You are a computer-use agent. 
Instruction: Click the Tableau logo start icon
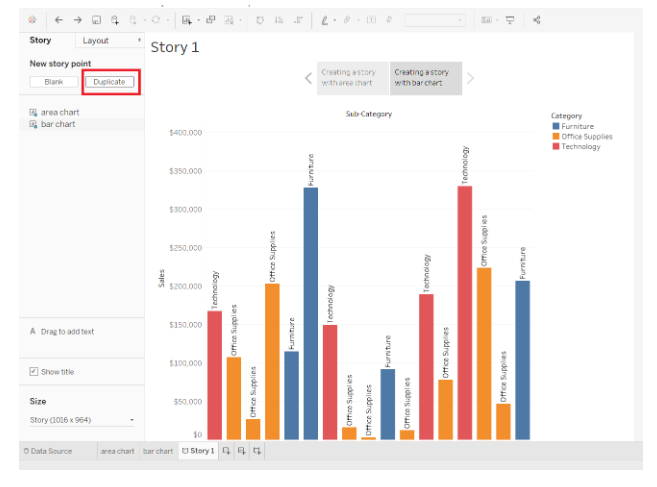33,19
